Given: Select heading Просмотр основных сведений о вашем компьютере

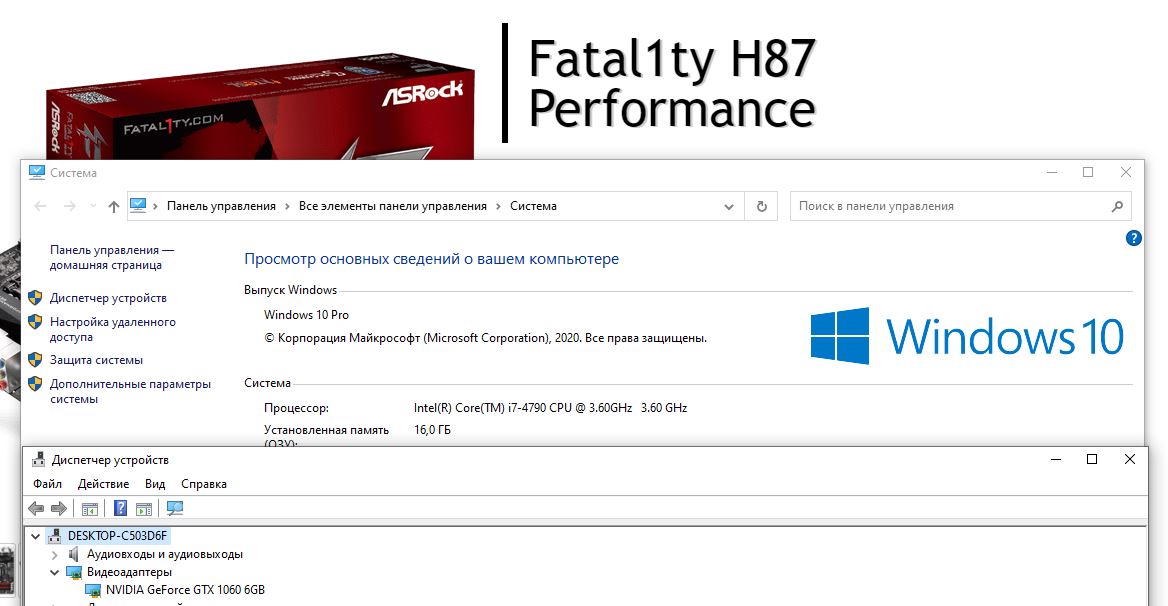Looking at the screenshot, I should (431, 259).
